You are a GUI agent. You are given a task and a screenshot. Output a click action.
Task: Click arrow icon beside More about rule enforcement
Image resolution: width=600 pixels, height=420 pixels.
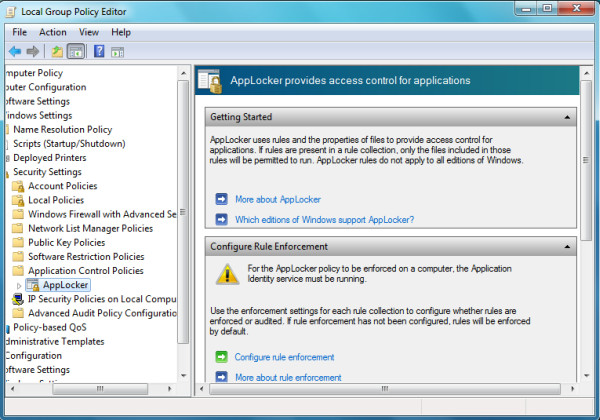[x=222, y=377]
